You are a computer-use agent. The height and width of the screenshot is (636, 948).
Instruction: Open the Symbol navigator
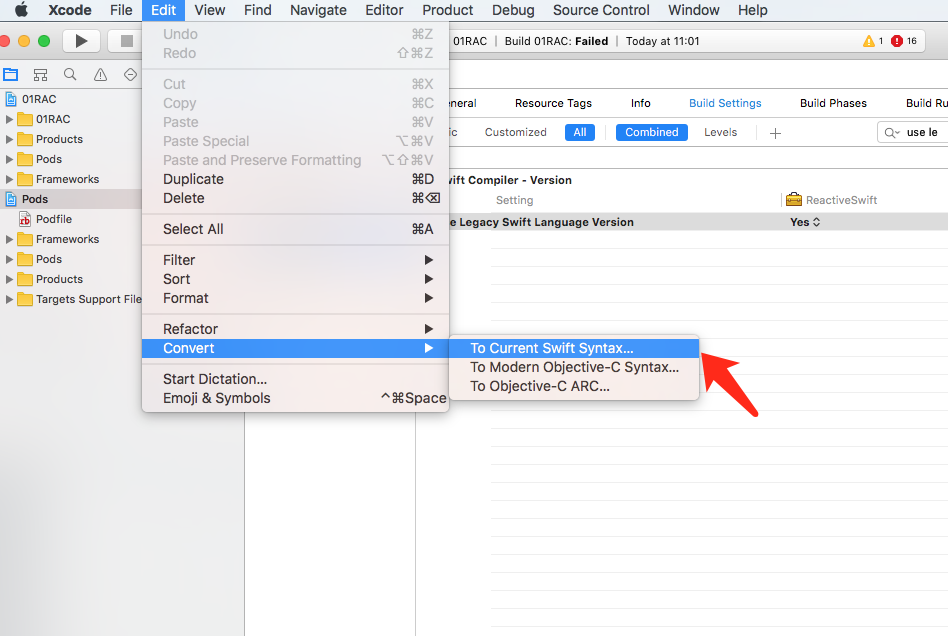point(40,74)
